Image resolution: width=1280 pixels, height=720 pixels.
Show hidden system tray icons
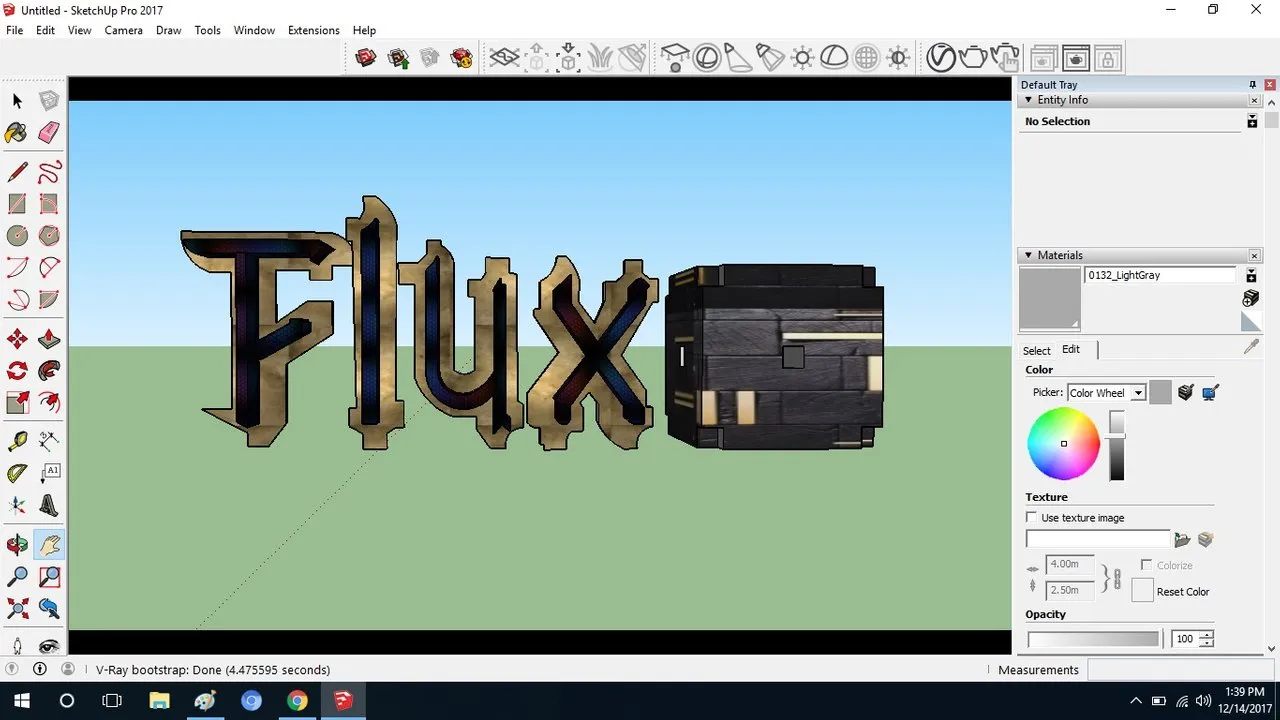point(1135,701)
